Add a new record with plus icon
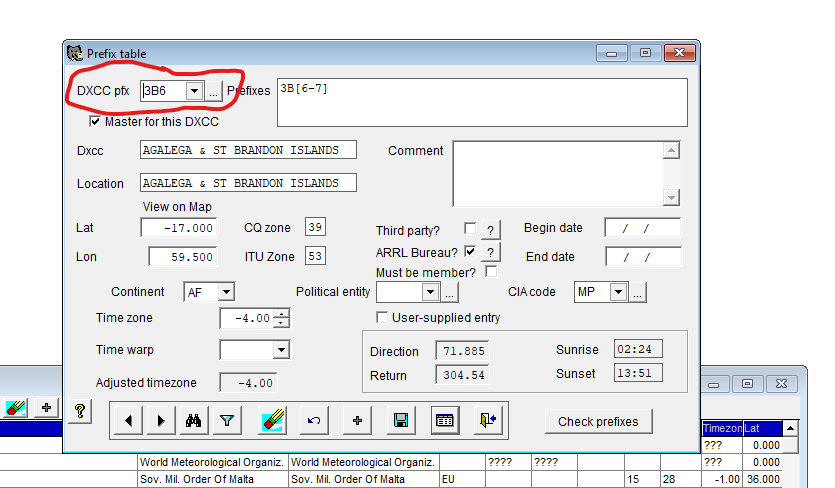 coord(357,421)
